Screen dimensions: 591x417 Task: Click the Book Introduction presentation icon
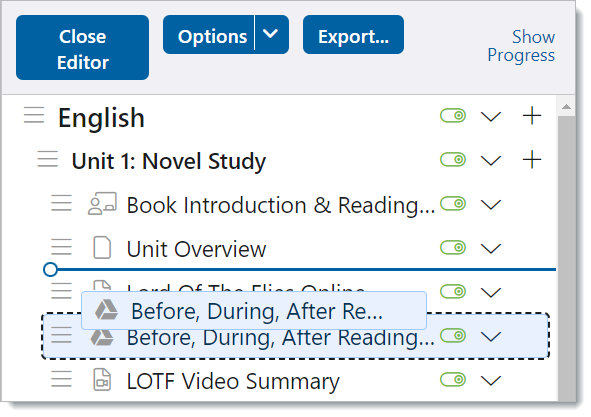(102, 204)
